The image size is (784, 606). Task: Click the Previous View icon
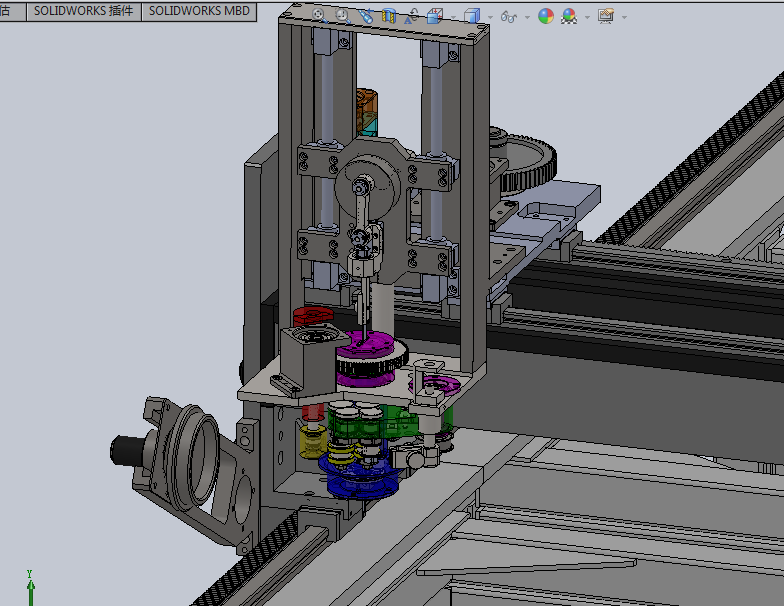click(x=366, y=16)
